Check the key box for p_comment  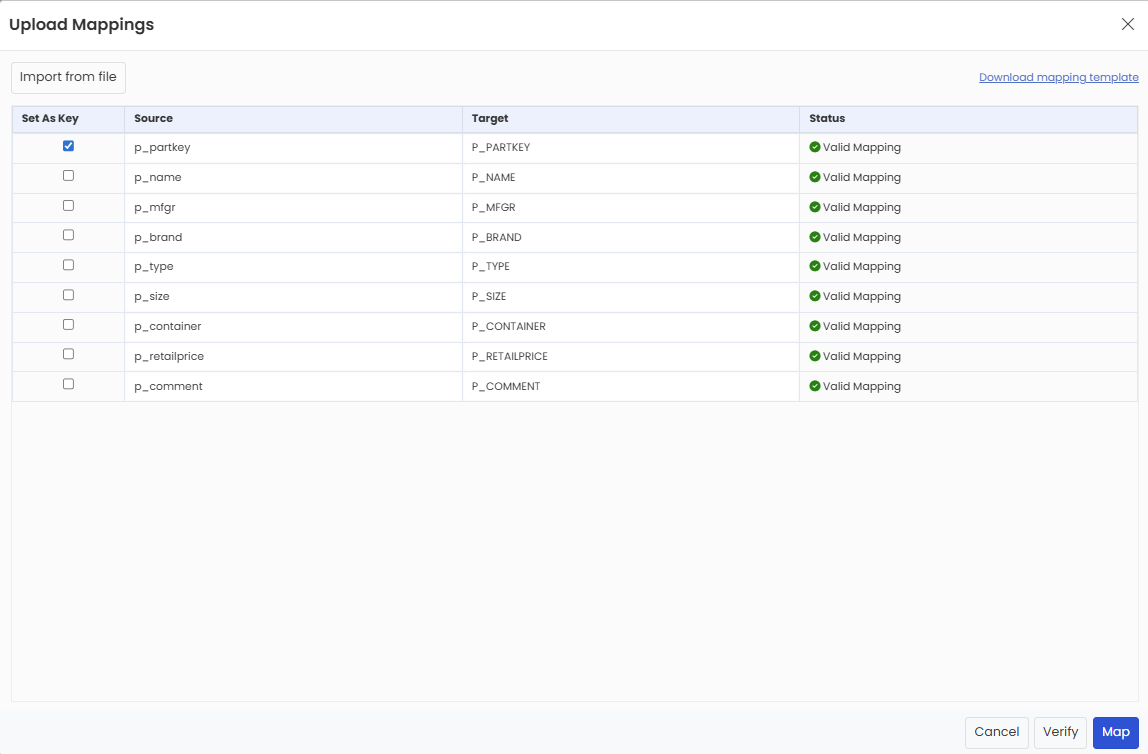tap(68, 384)
